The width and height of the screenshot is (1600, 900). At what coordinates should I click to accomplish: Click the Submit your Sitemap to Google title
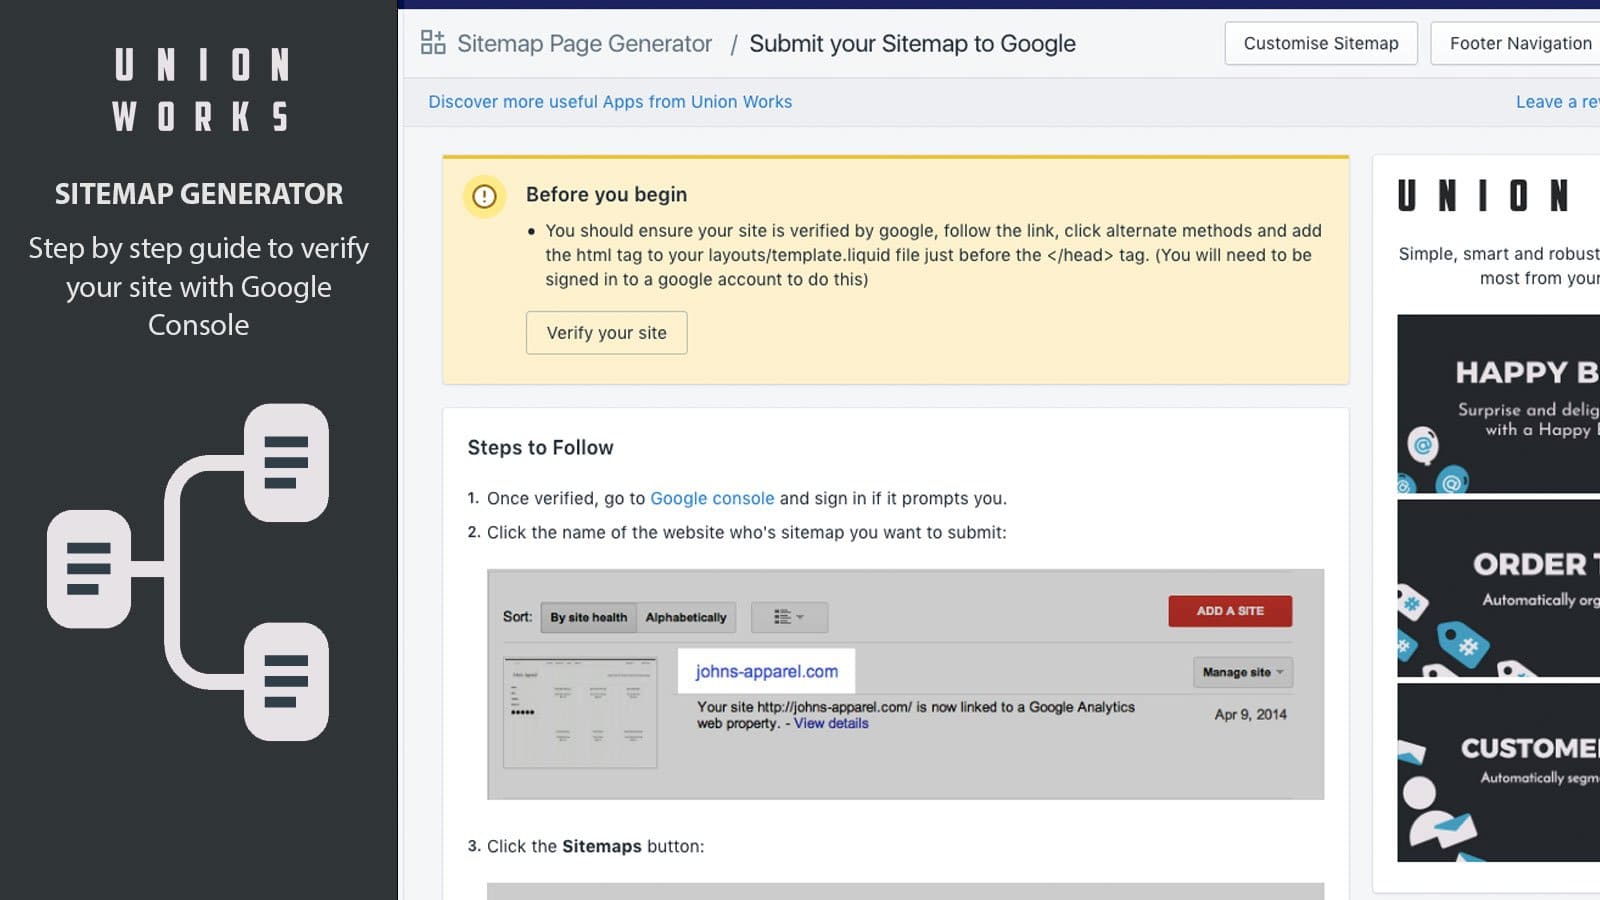click(912, 43)
